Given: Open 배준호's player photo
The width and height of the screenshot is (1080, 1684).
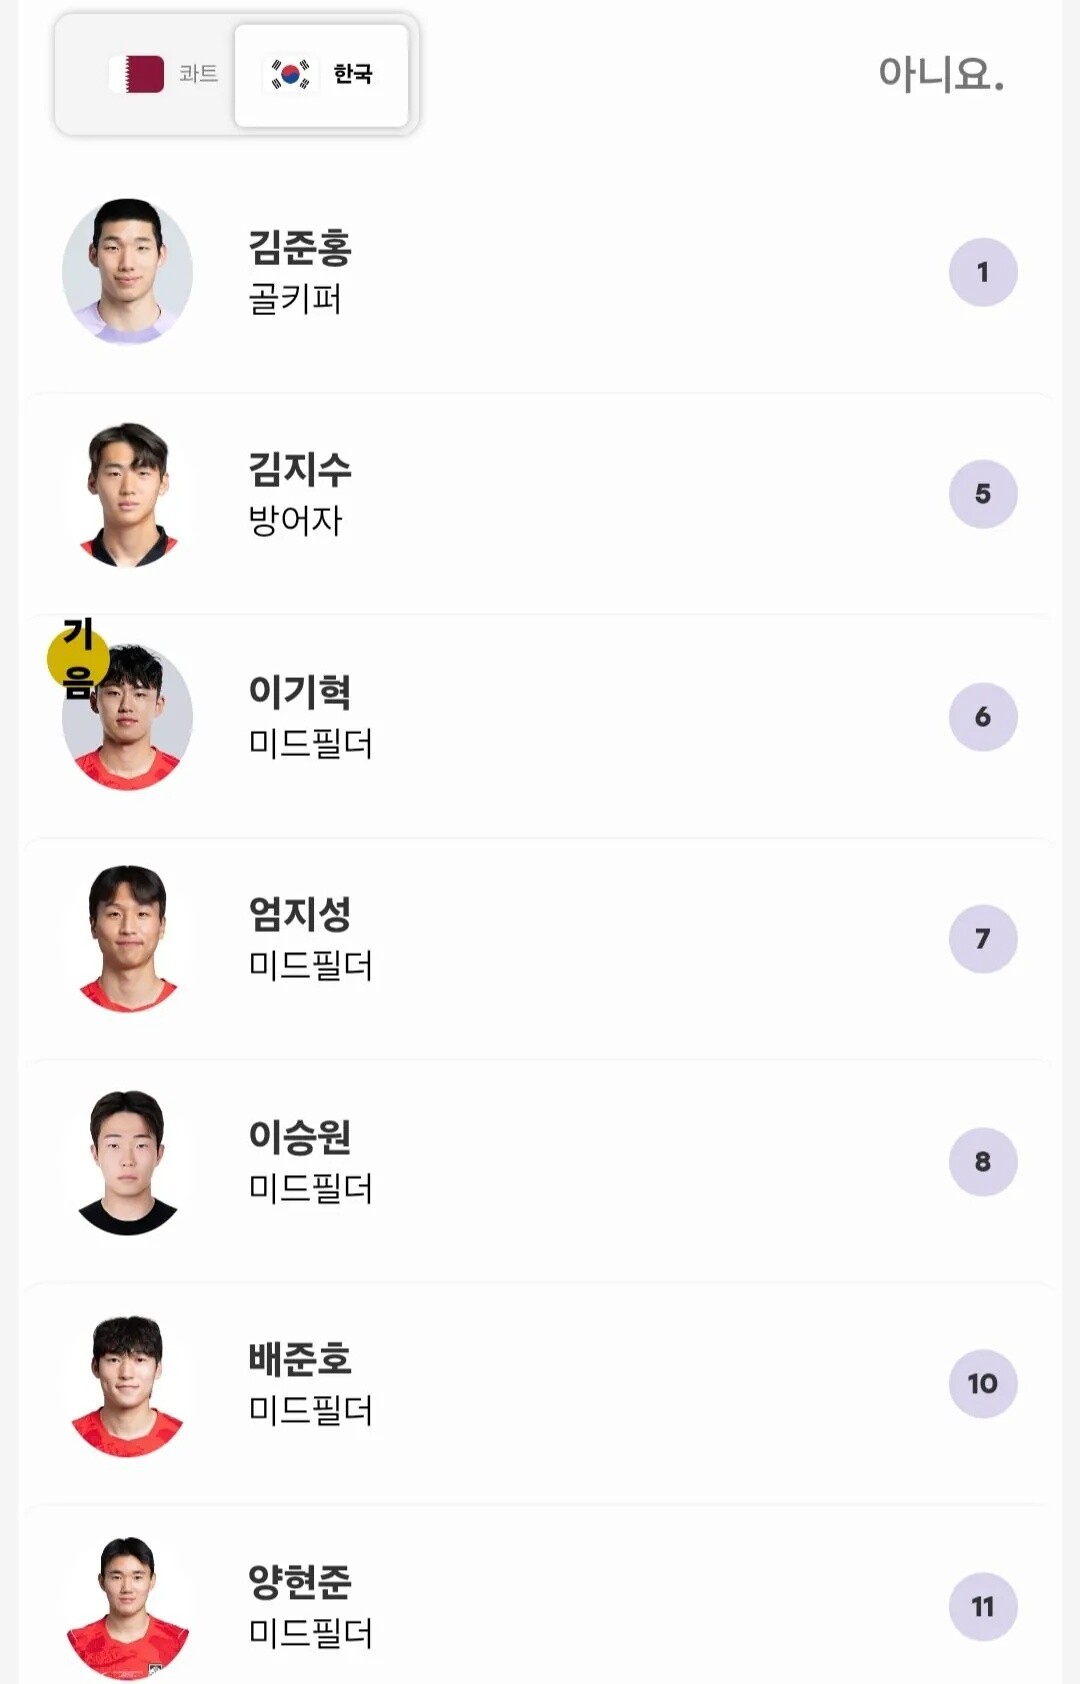Looking at the screenshot, I should tap(127, 1385).
